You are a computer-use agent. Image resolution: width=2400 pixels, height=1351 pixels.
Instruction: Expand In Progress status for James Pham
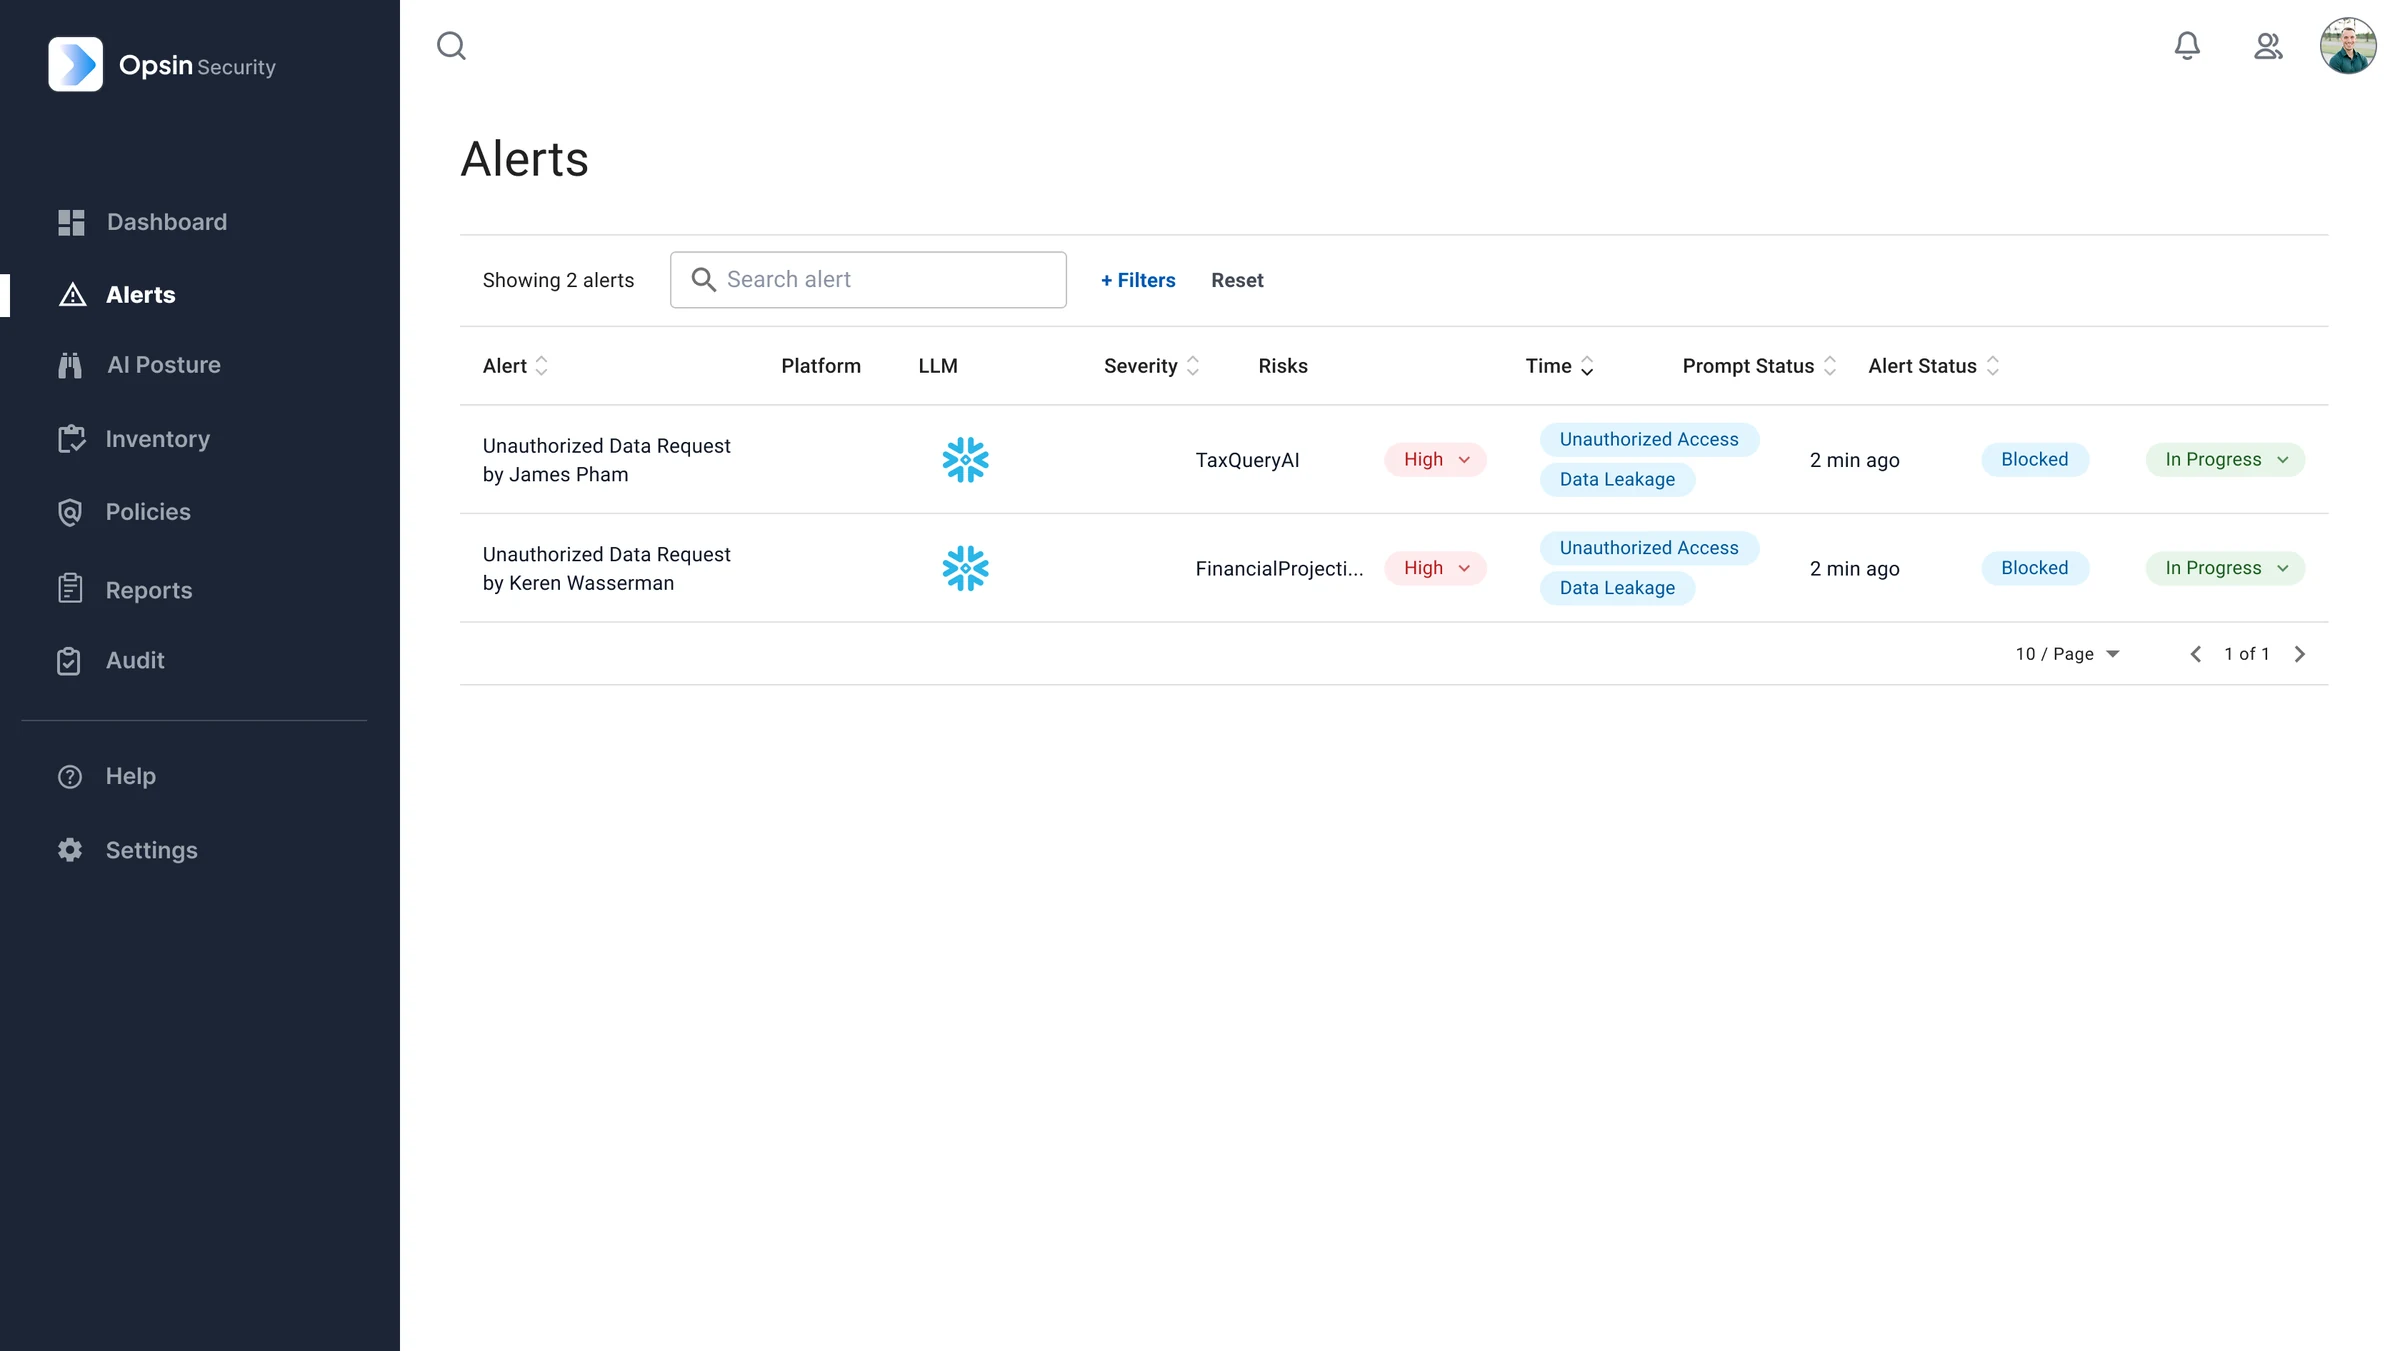tap(2225, 460)
